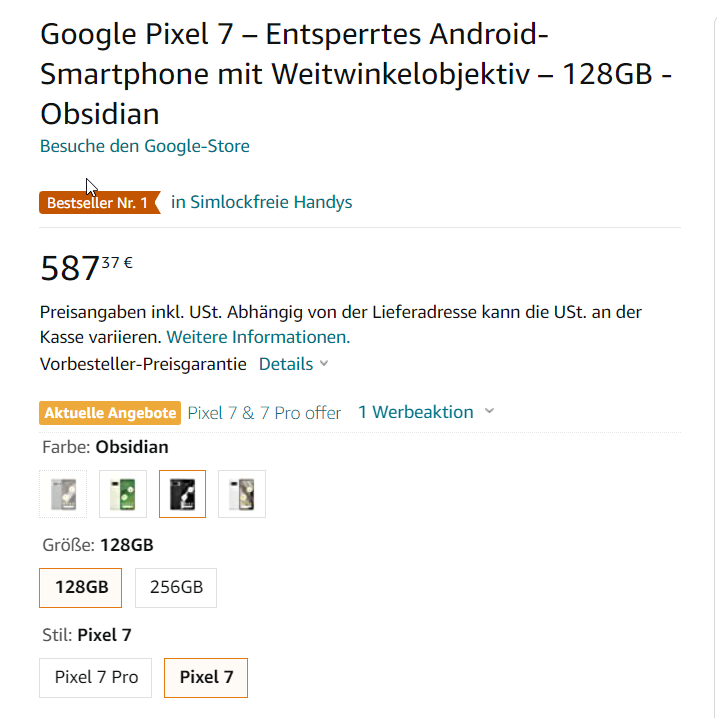Image resolution: width=717 pixels, height=718 pixels.
Task: Click the Aktuelle Angebote badge
Action: (111, 413)
